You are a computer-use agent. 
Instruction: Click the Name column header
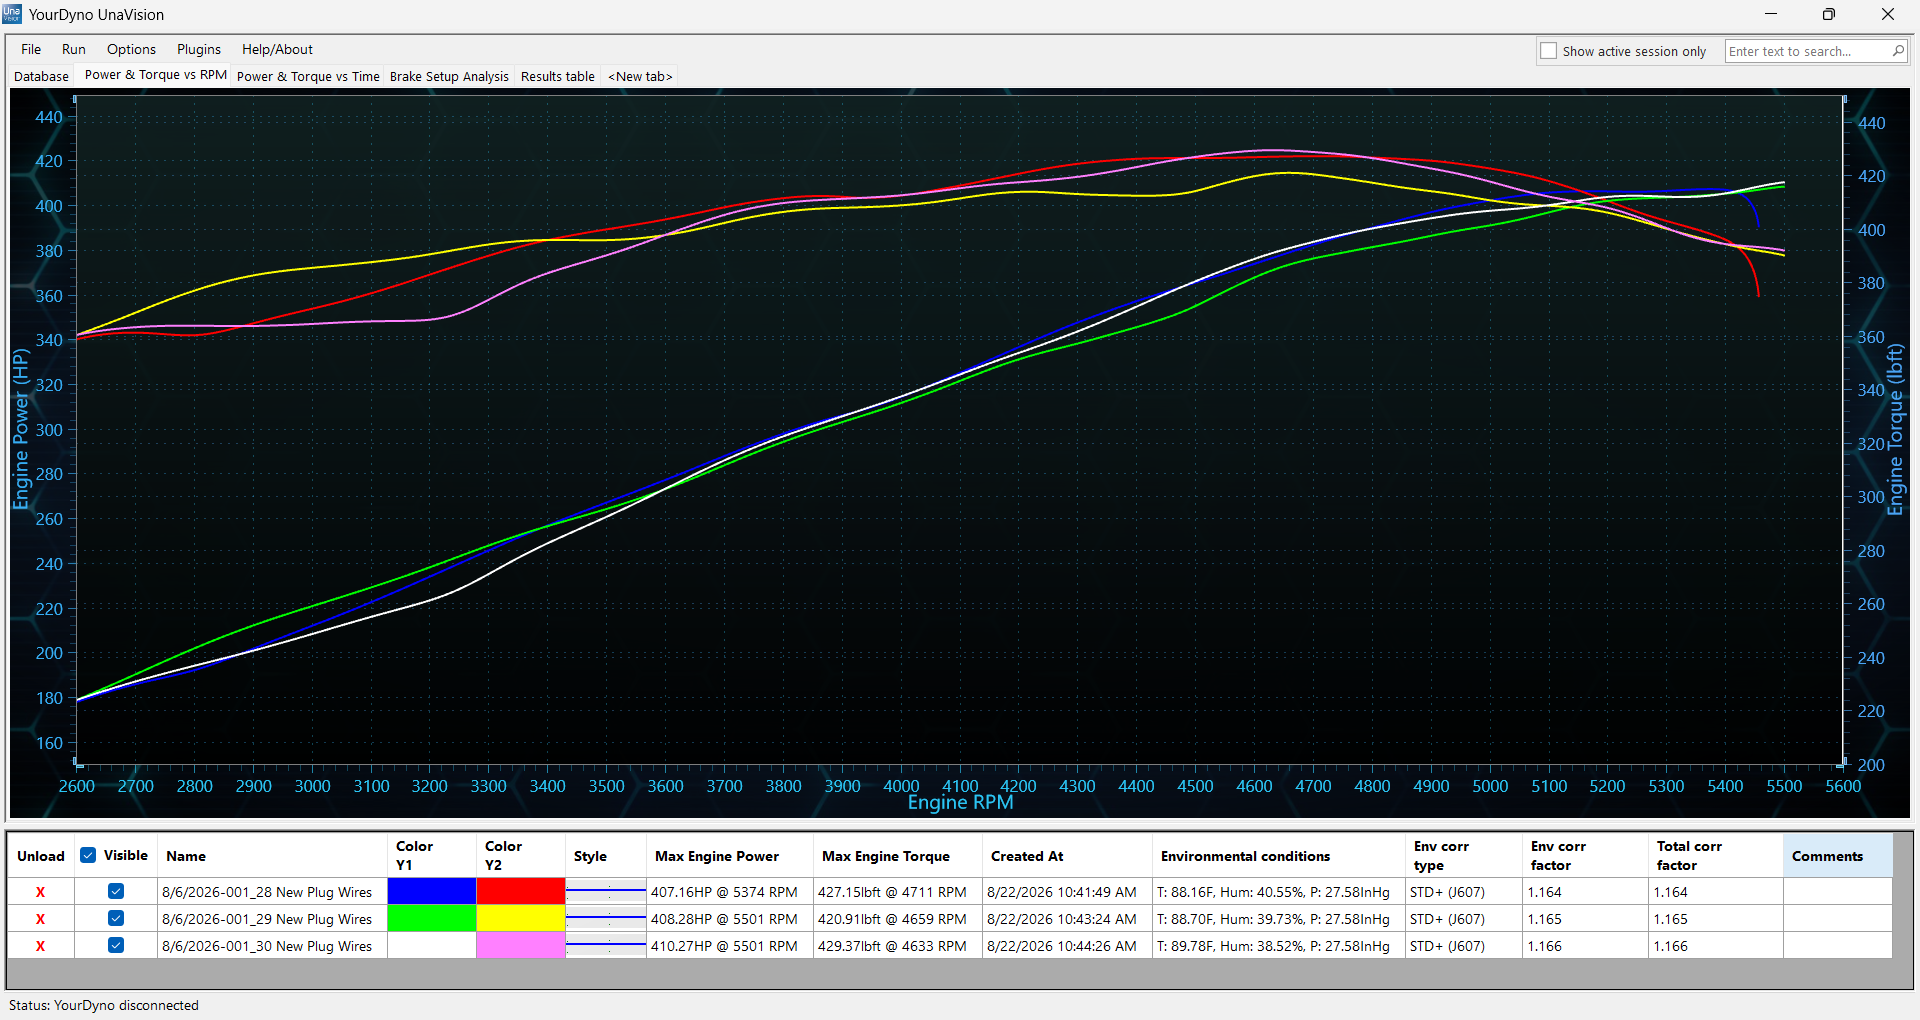pyautogui.click(x=272, y=856)
